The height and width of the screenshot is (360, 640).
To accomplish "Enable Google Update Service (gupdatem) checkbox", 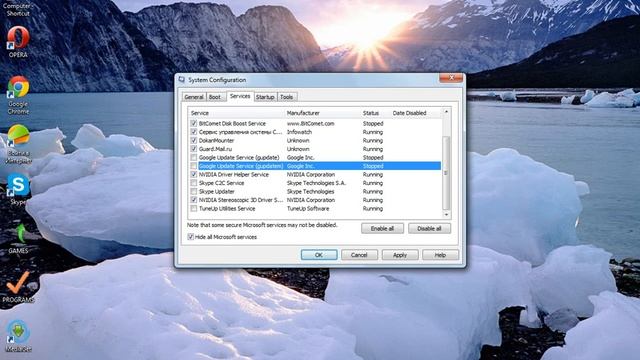I will pos(193,166).
